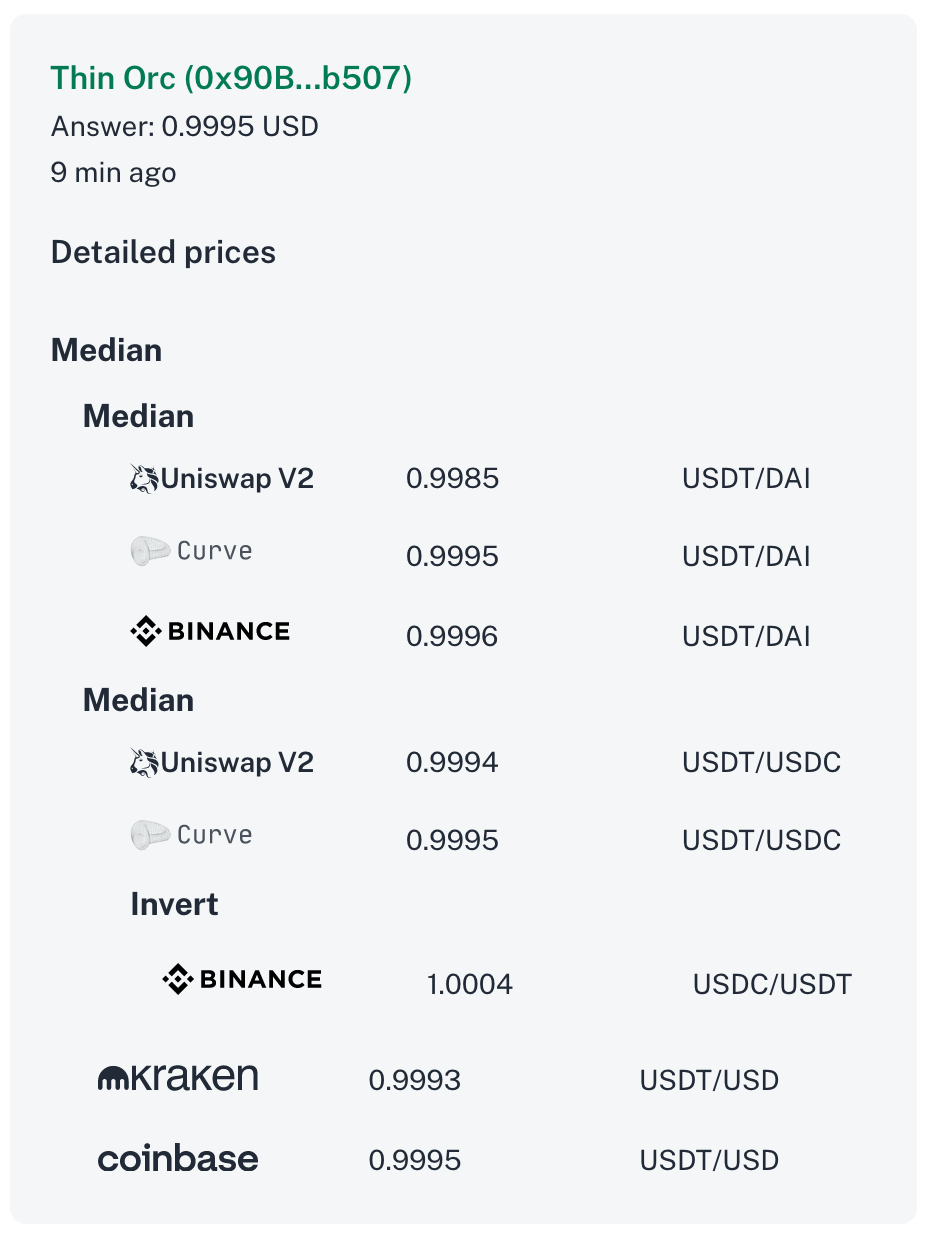Click the Binance logo in USDT/DAI row

click(x=210, y=631)
